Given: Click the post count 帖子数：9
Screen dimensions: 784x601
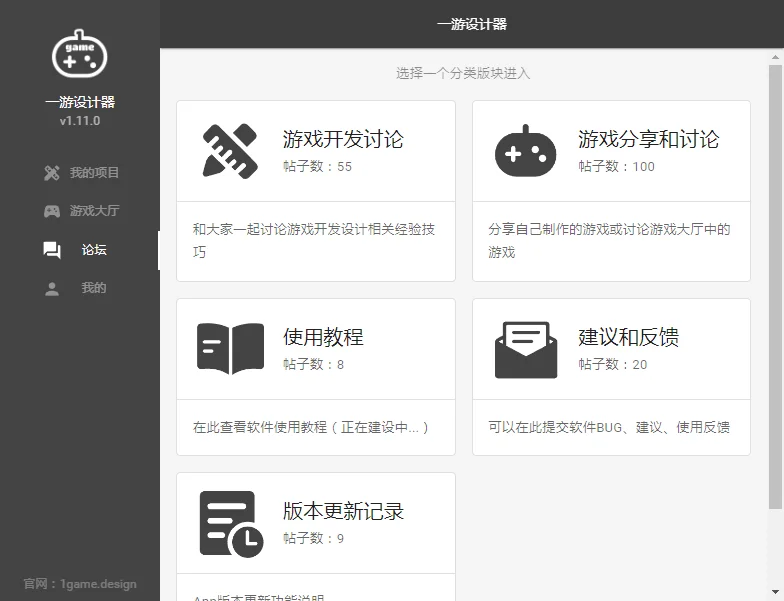Looking at the screenshot, I should click(313, 538).
